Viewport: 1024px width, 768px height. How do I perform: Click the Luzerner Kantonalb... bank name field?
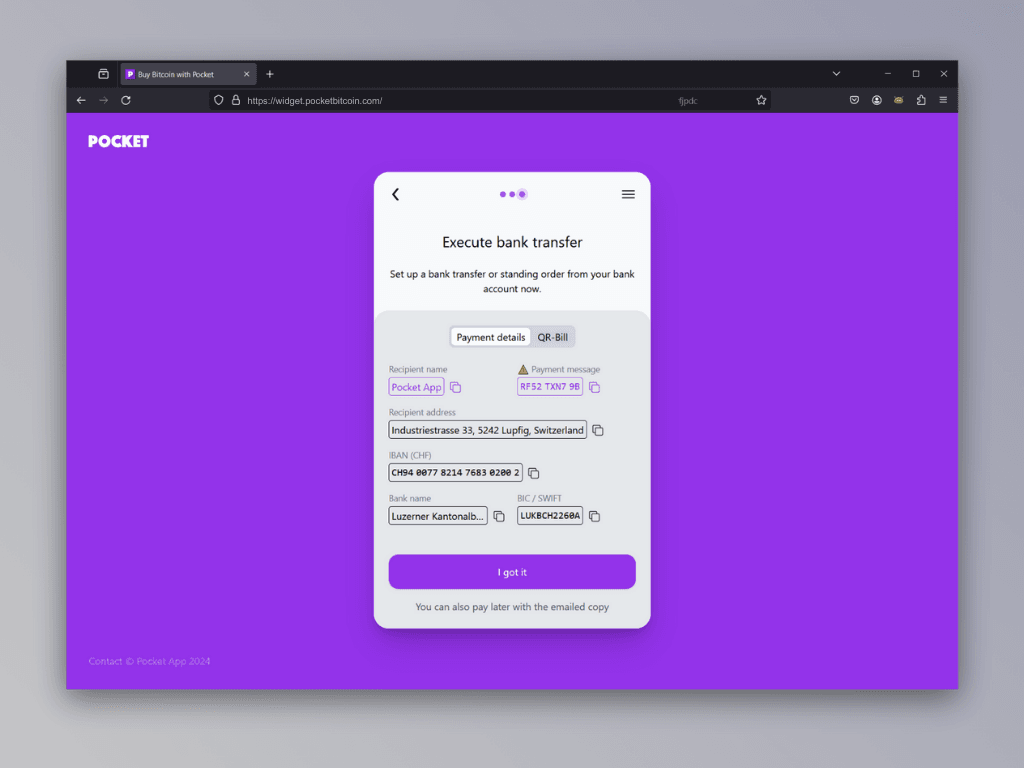coord(438,516)
